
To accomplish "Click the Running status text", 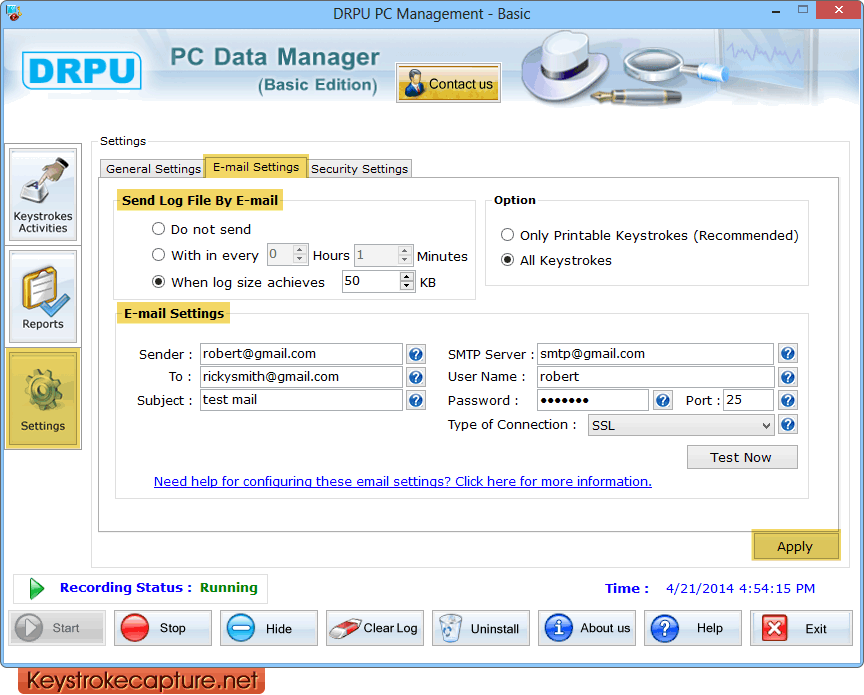I will tap(229, 588).
